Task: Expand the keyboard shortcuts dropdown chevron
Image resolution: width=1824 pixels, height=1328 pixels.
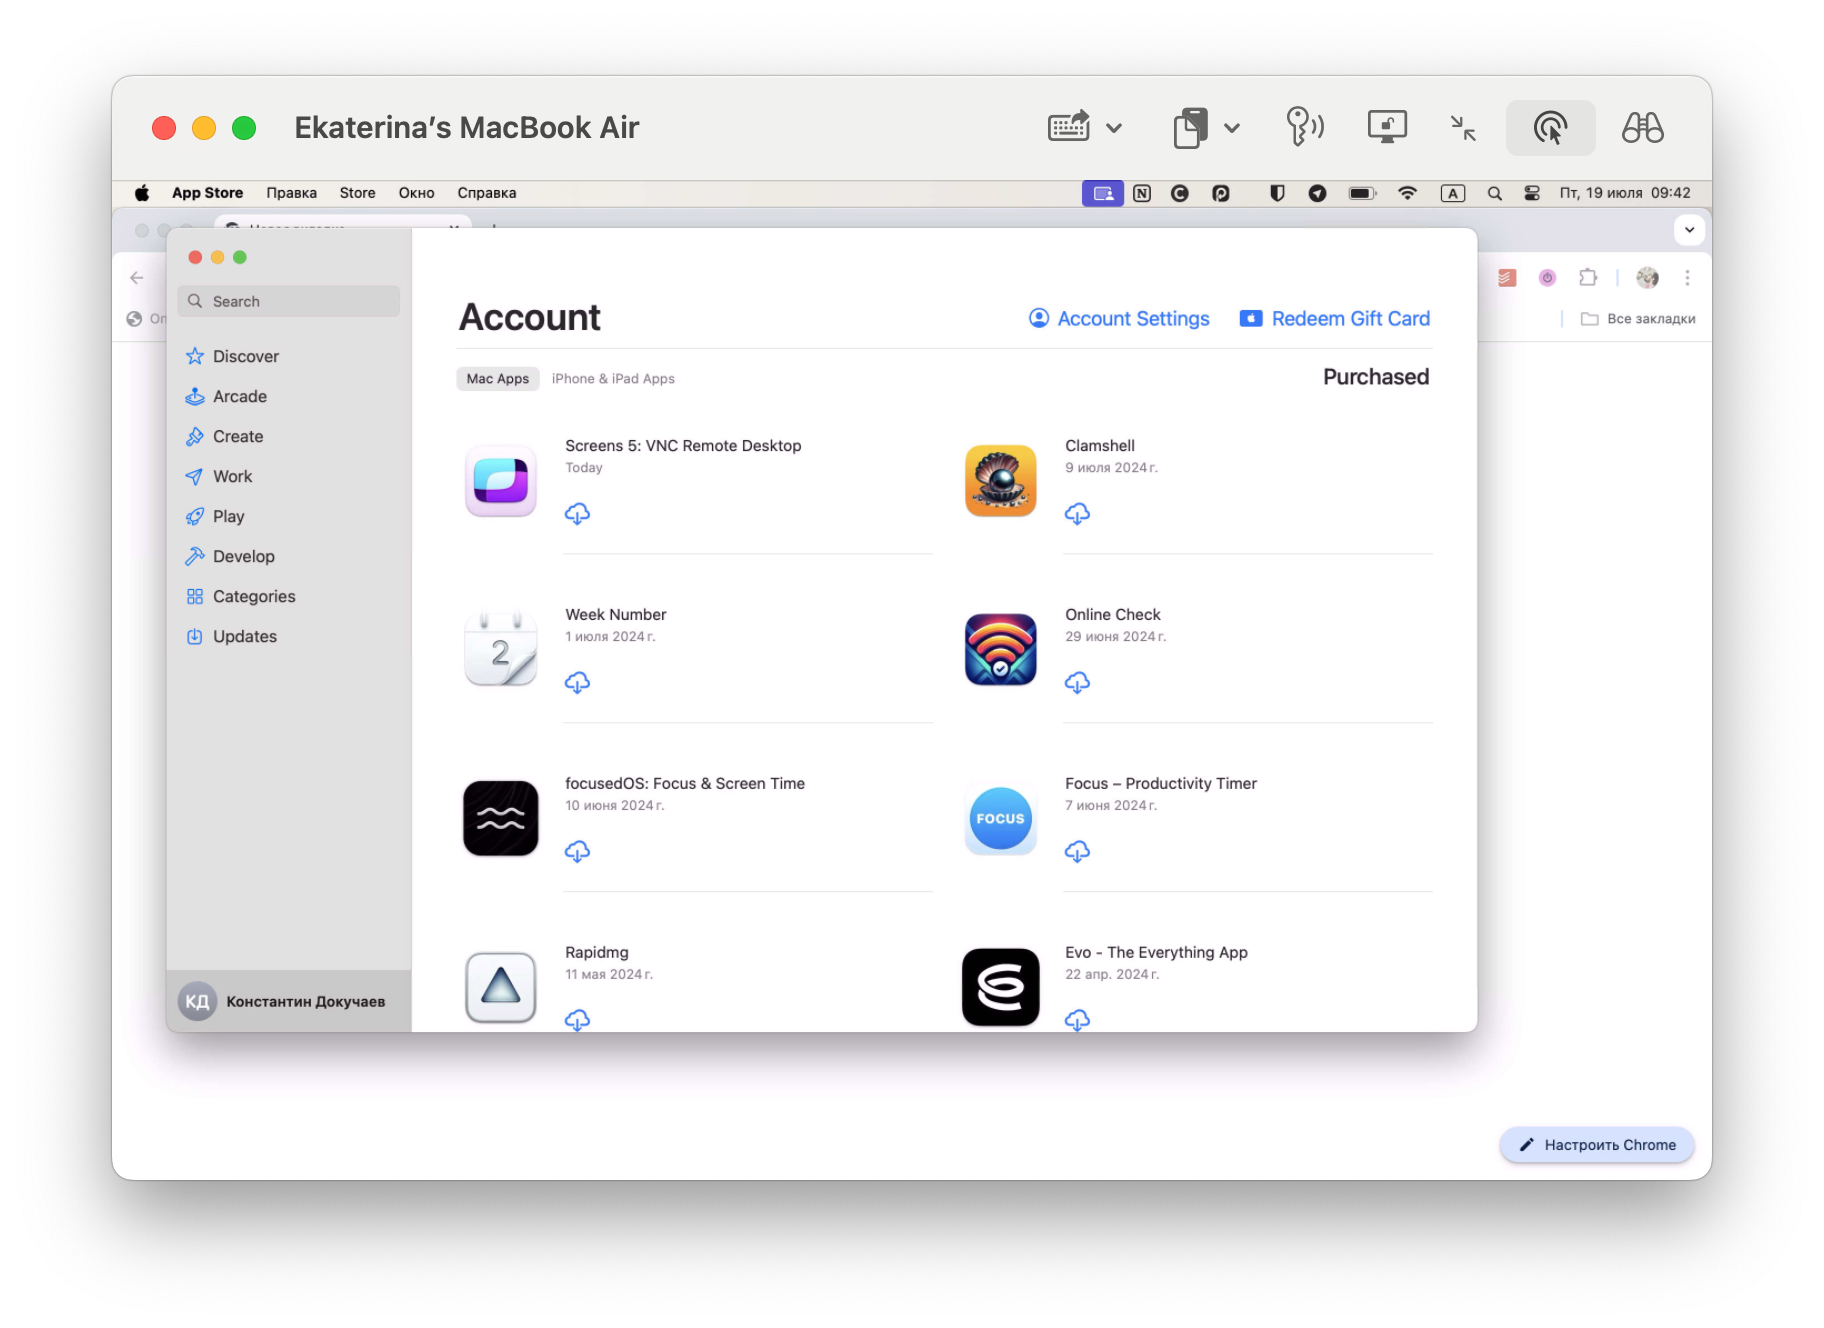Action: (1114, 128)
